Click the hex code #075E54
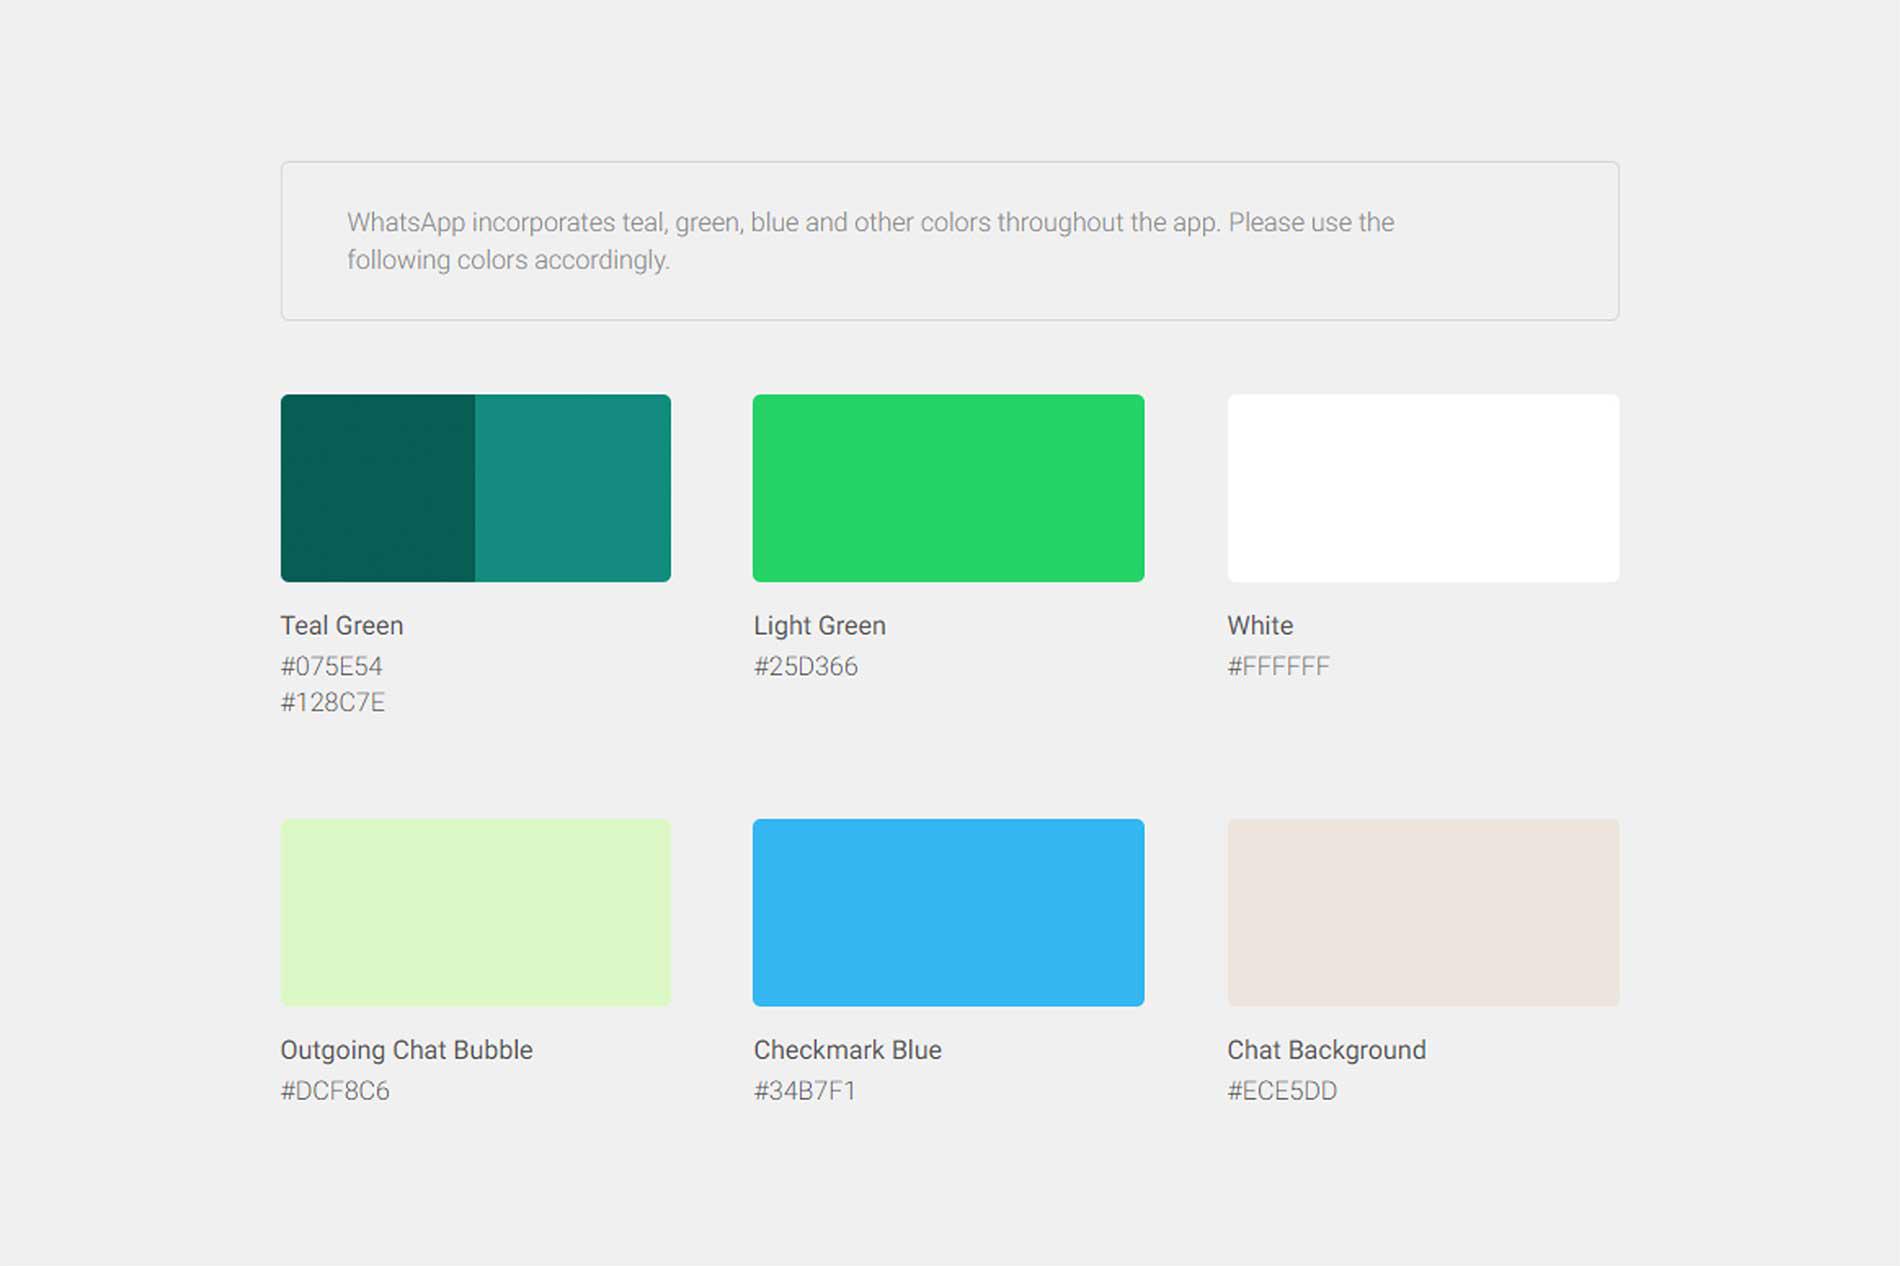 click(x=332, y=666)
